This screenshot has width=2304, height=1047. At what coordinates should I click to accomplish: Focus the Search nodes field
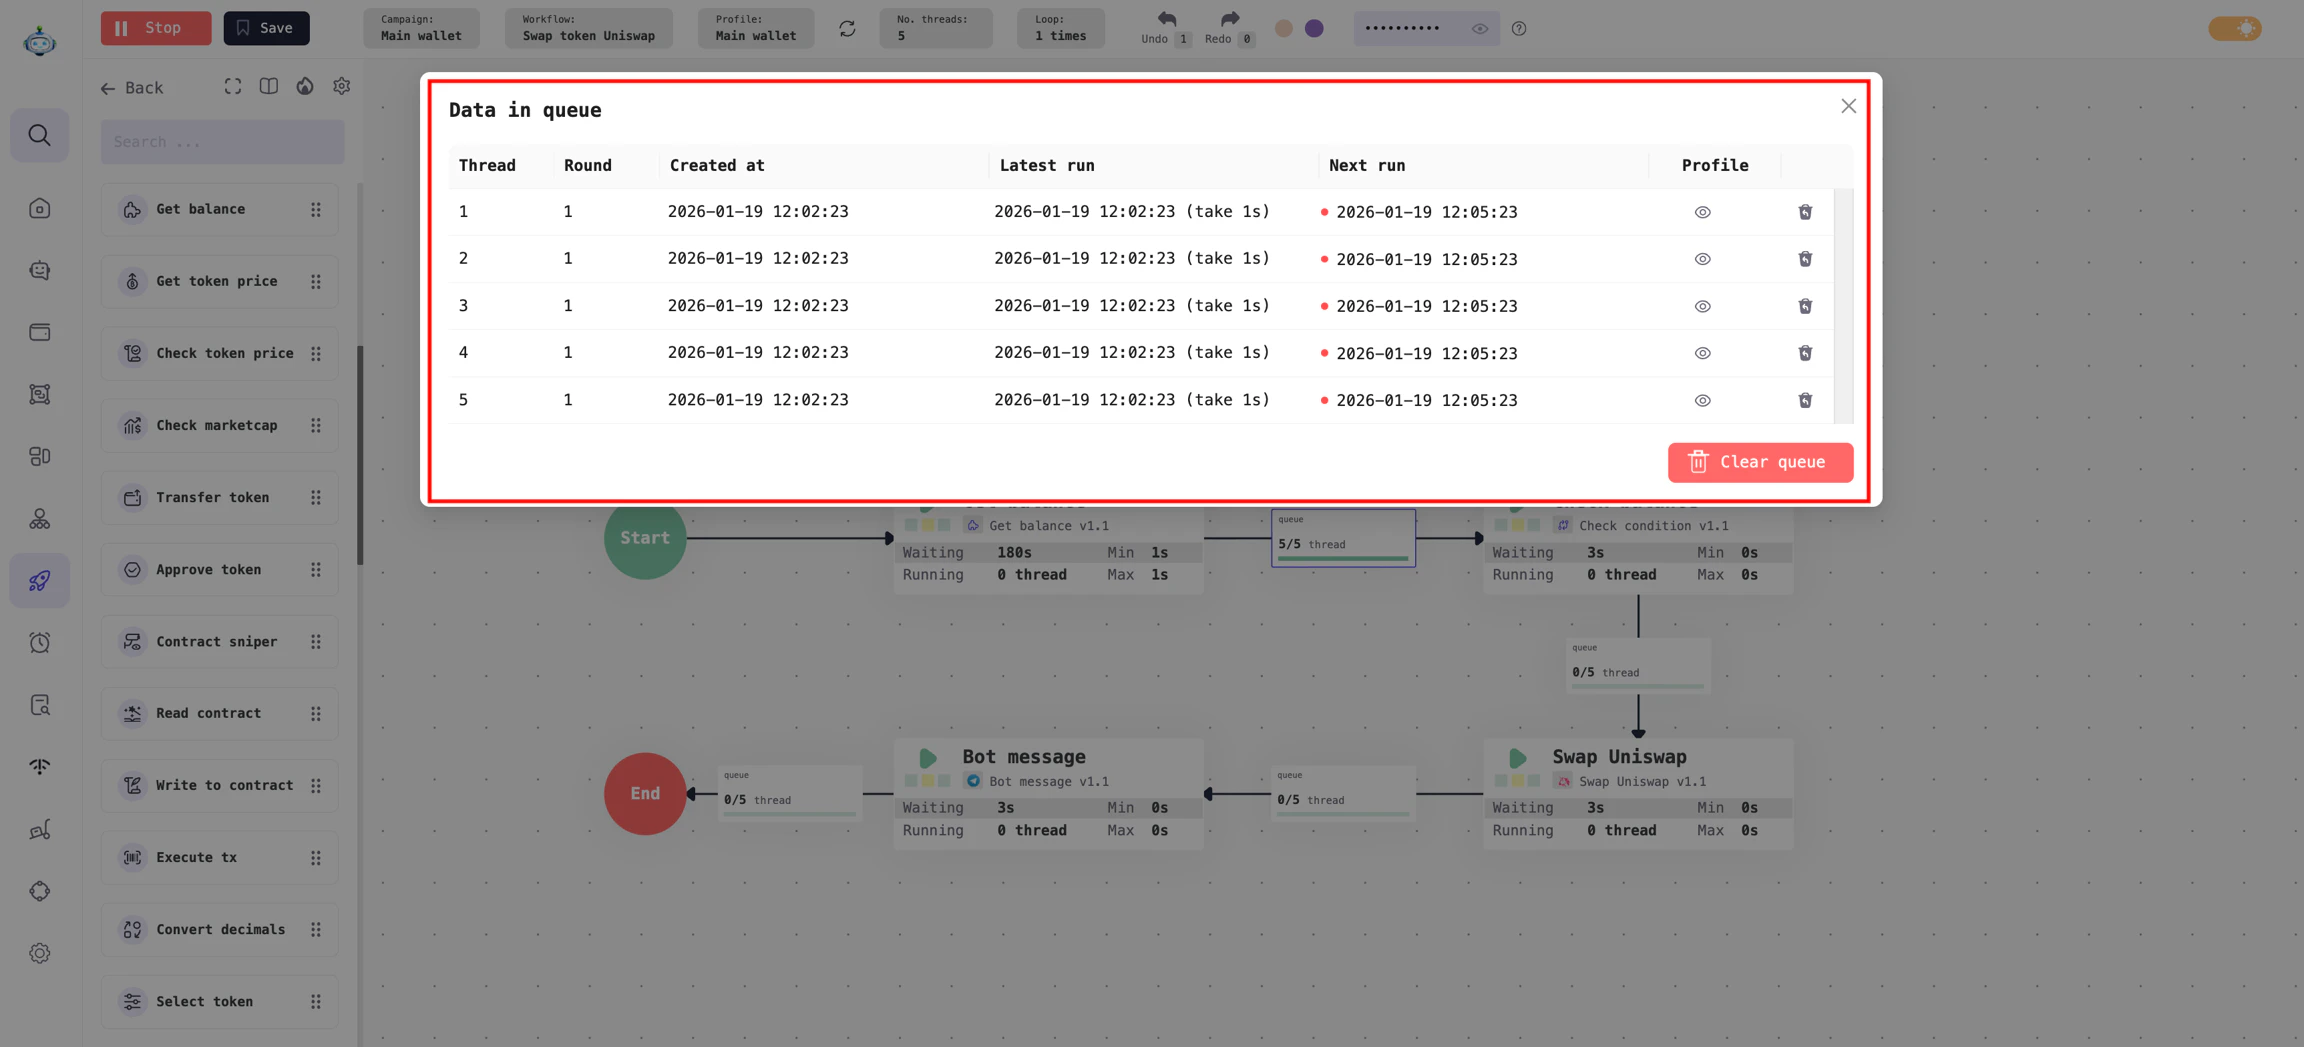tap(222, 142)
